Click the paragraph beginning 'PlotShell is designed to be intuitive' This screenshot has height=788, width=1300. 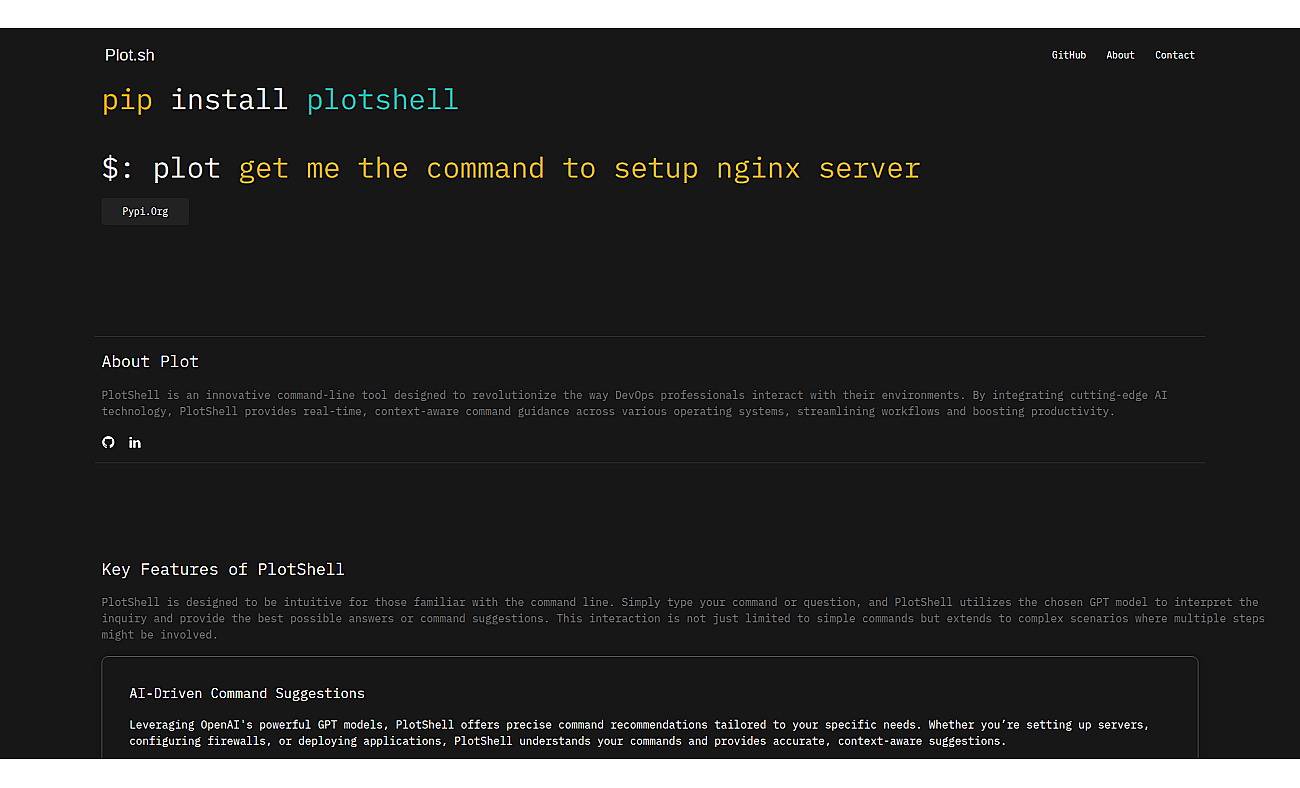(683, 618)
